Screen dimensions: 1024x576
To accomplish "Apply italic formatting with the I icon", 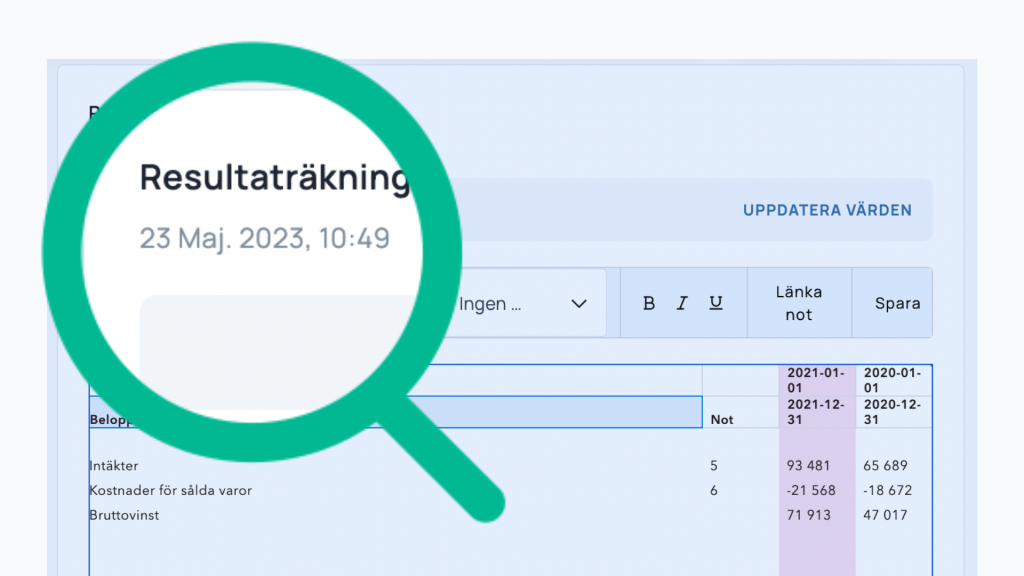I will click(x=682, y=303).
